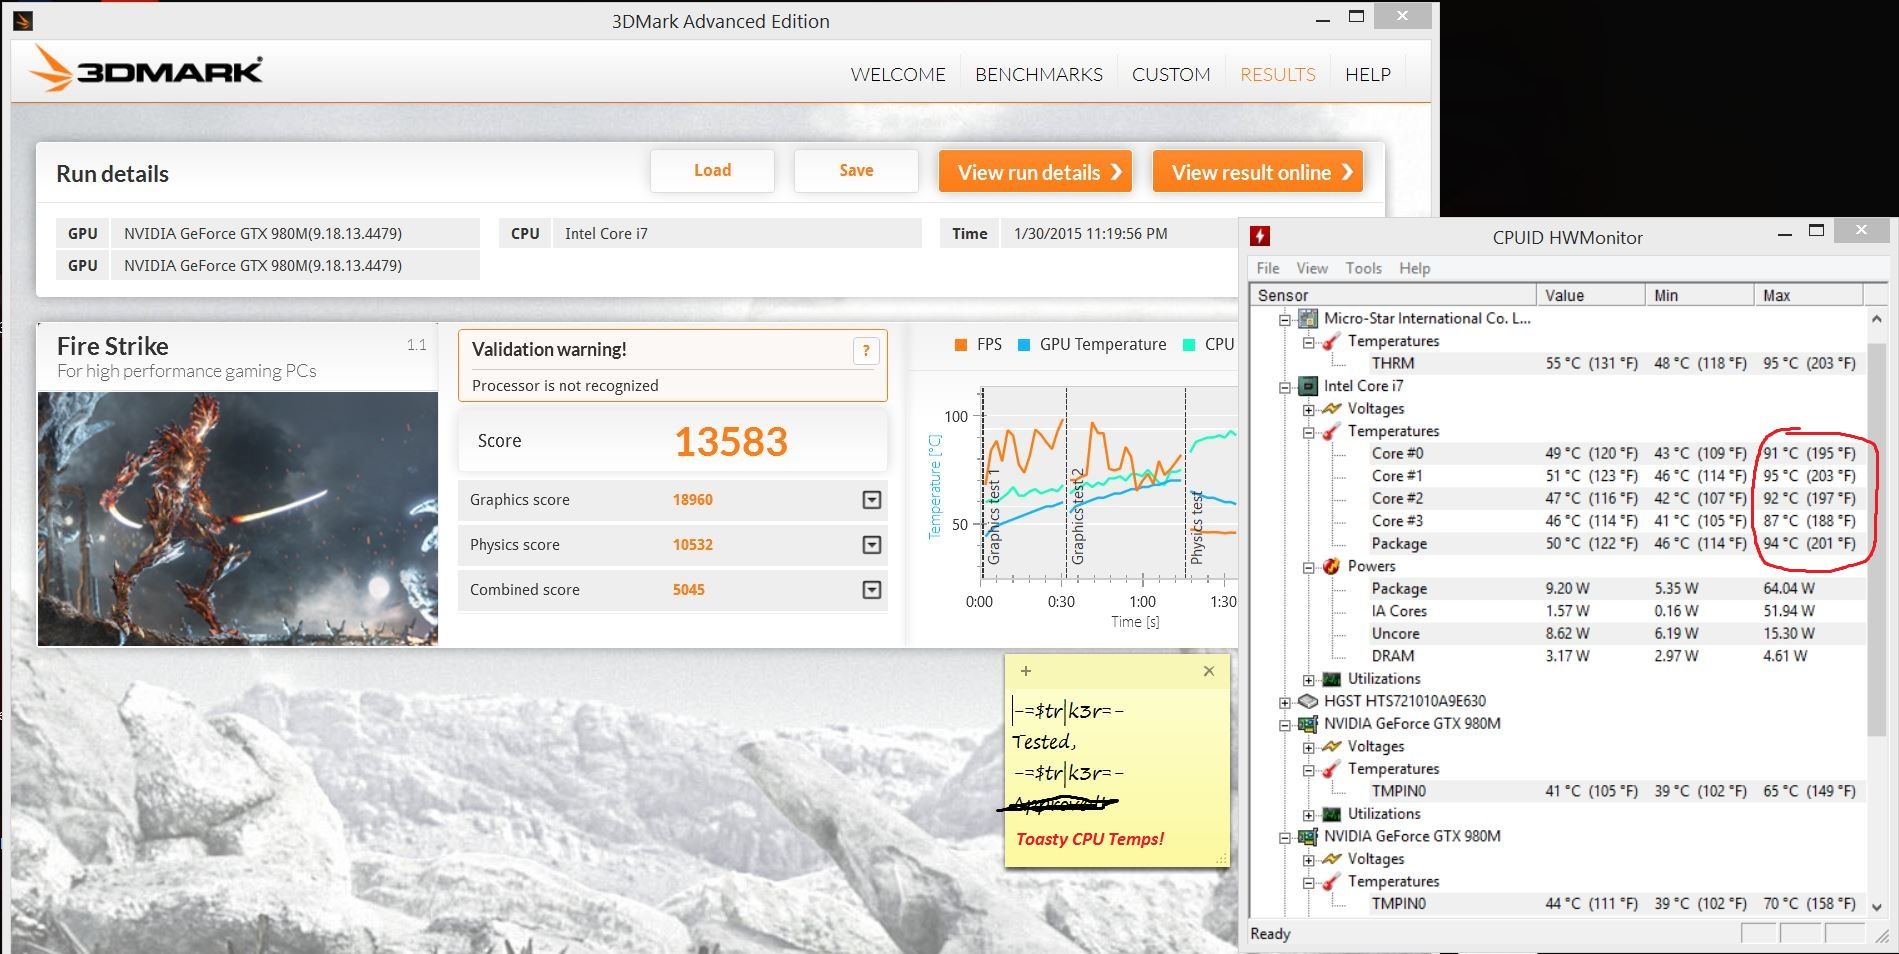Click the orange FPS legend swatch

(x=961, y=345)
